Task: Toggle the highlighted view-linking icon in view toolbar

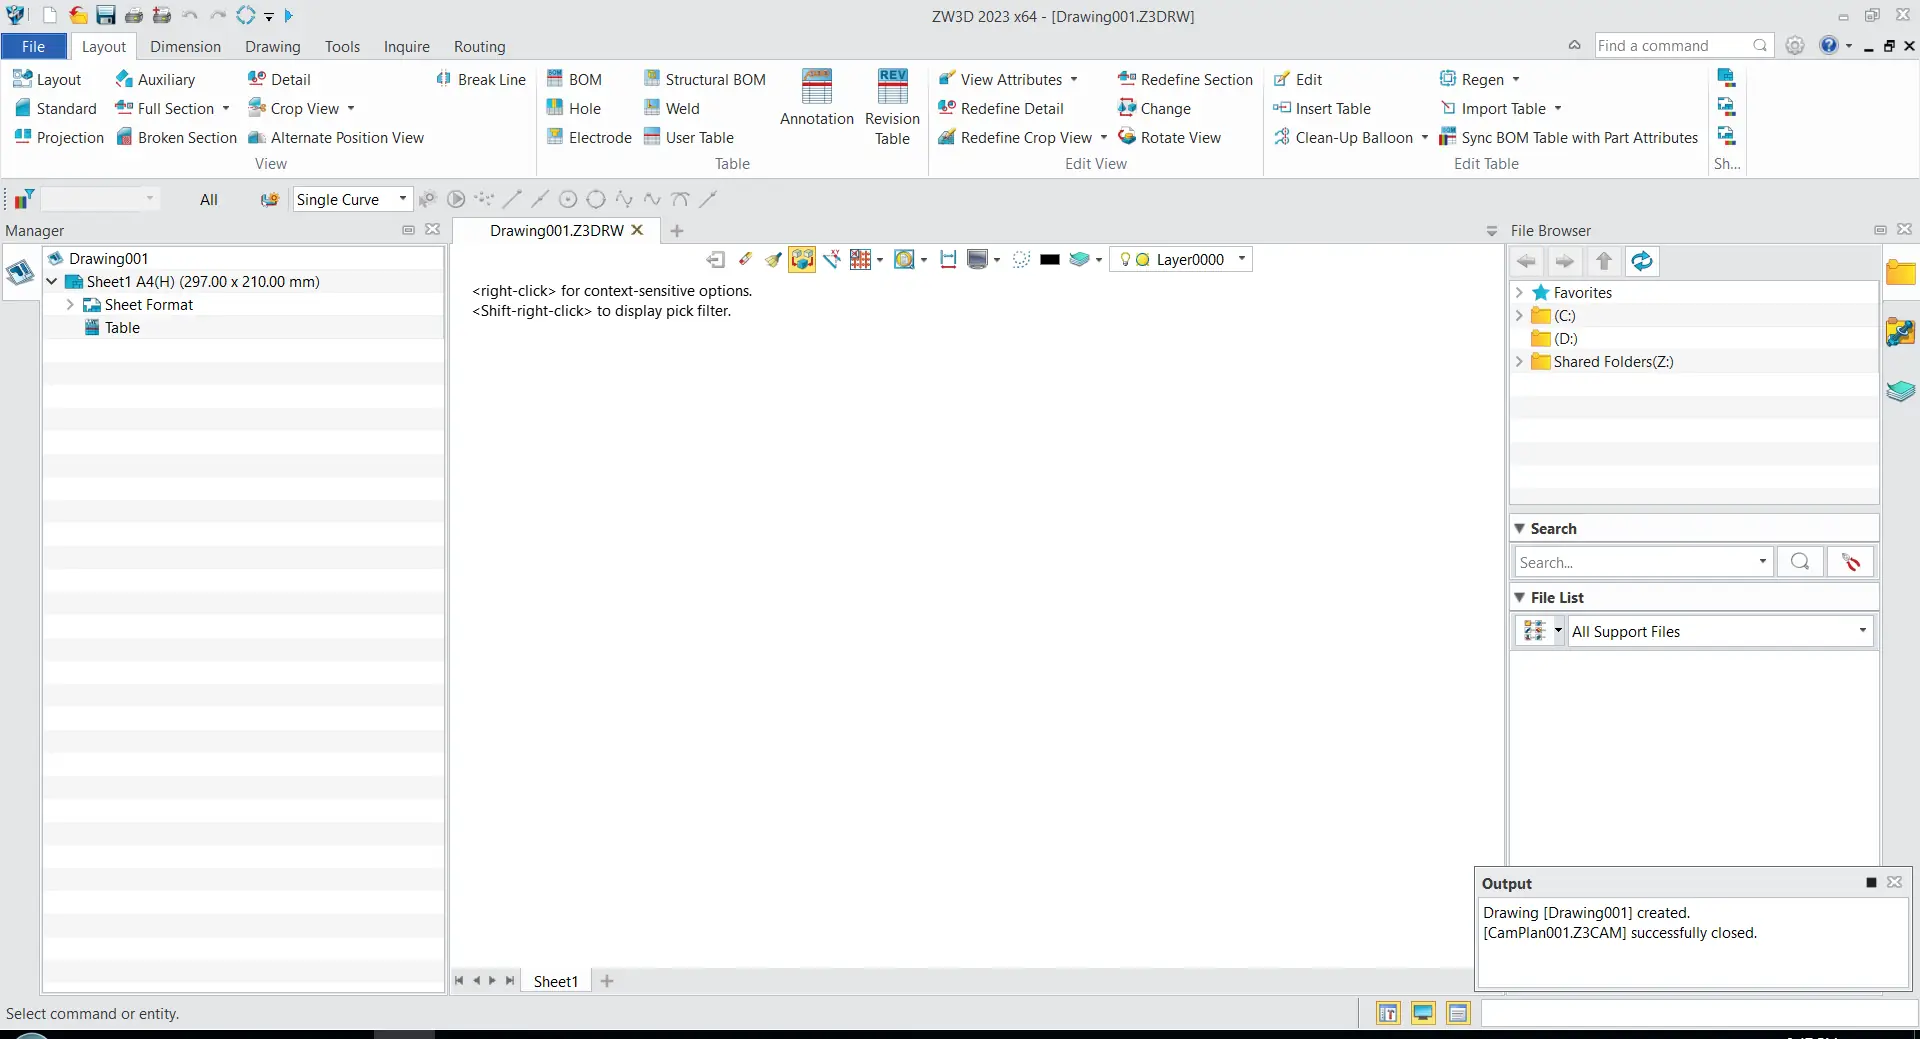Action: click(802, 259)
